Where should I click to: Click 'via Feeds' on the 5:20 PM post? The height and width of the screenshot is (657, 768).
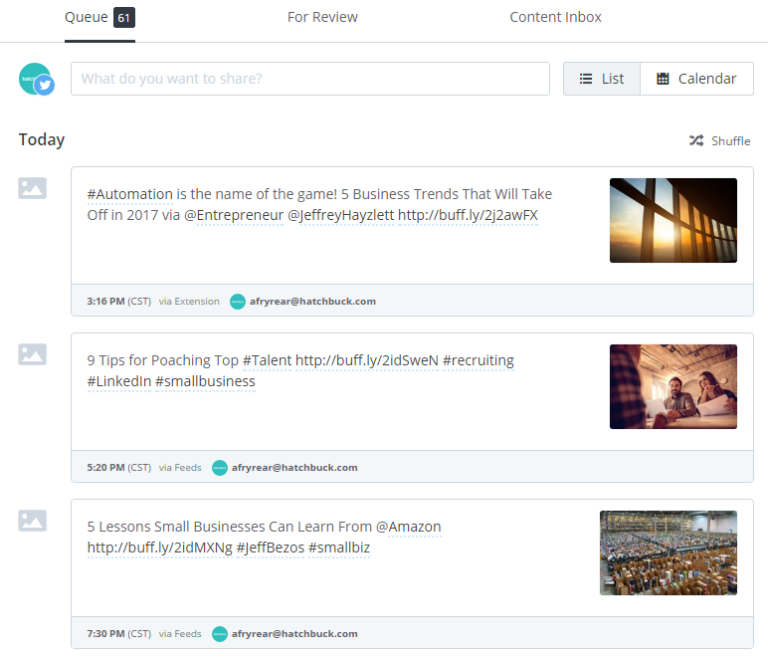pyautogui.click(x=180, y=468)
